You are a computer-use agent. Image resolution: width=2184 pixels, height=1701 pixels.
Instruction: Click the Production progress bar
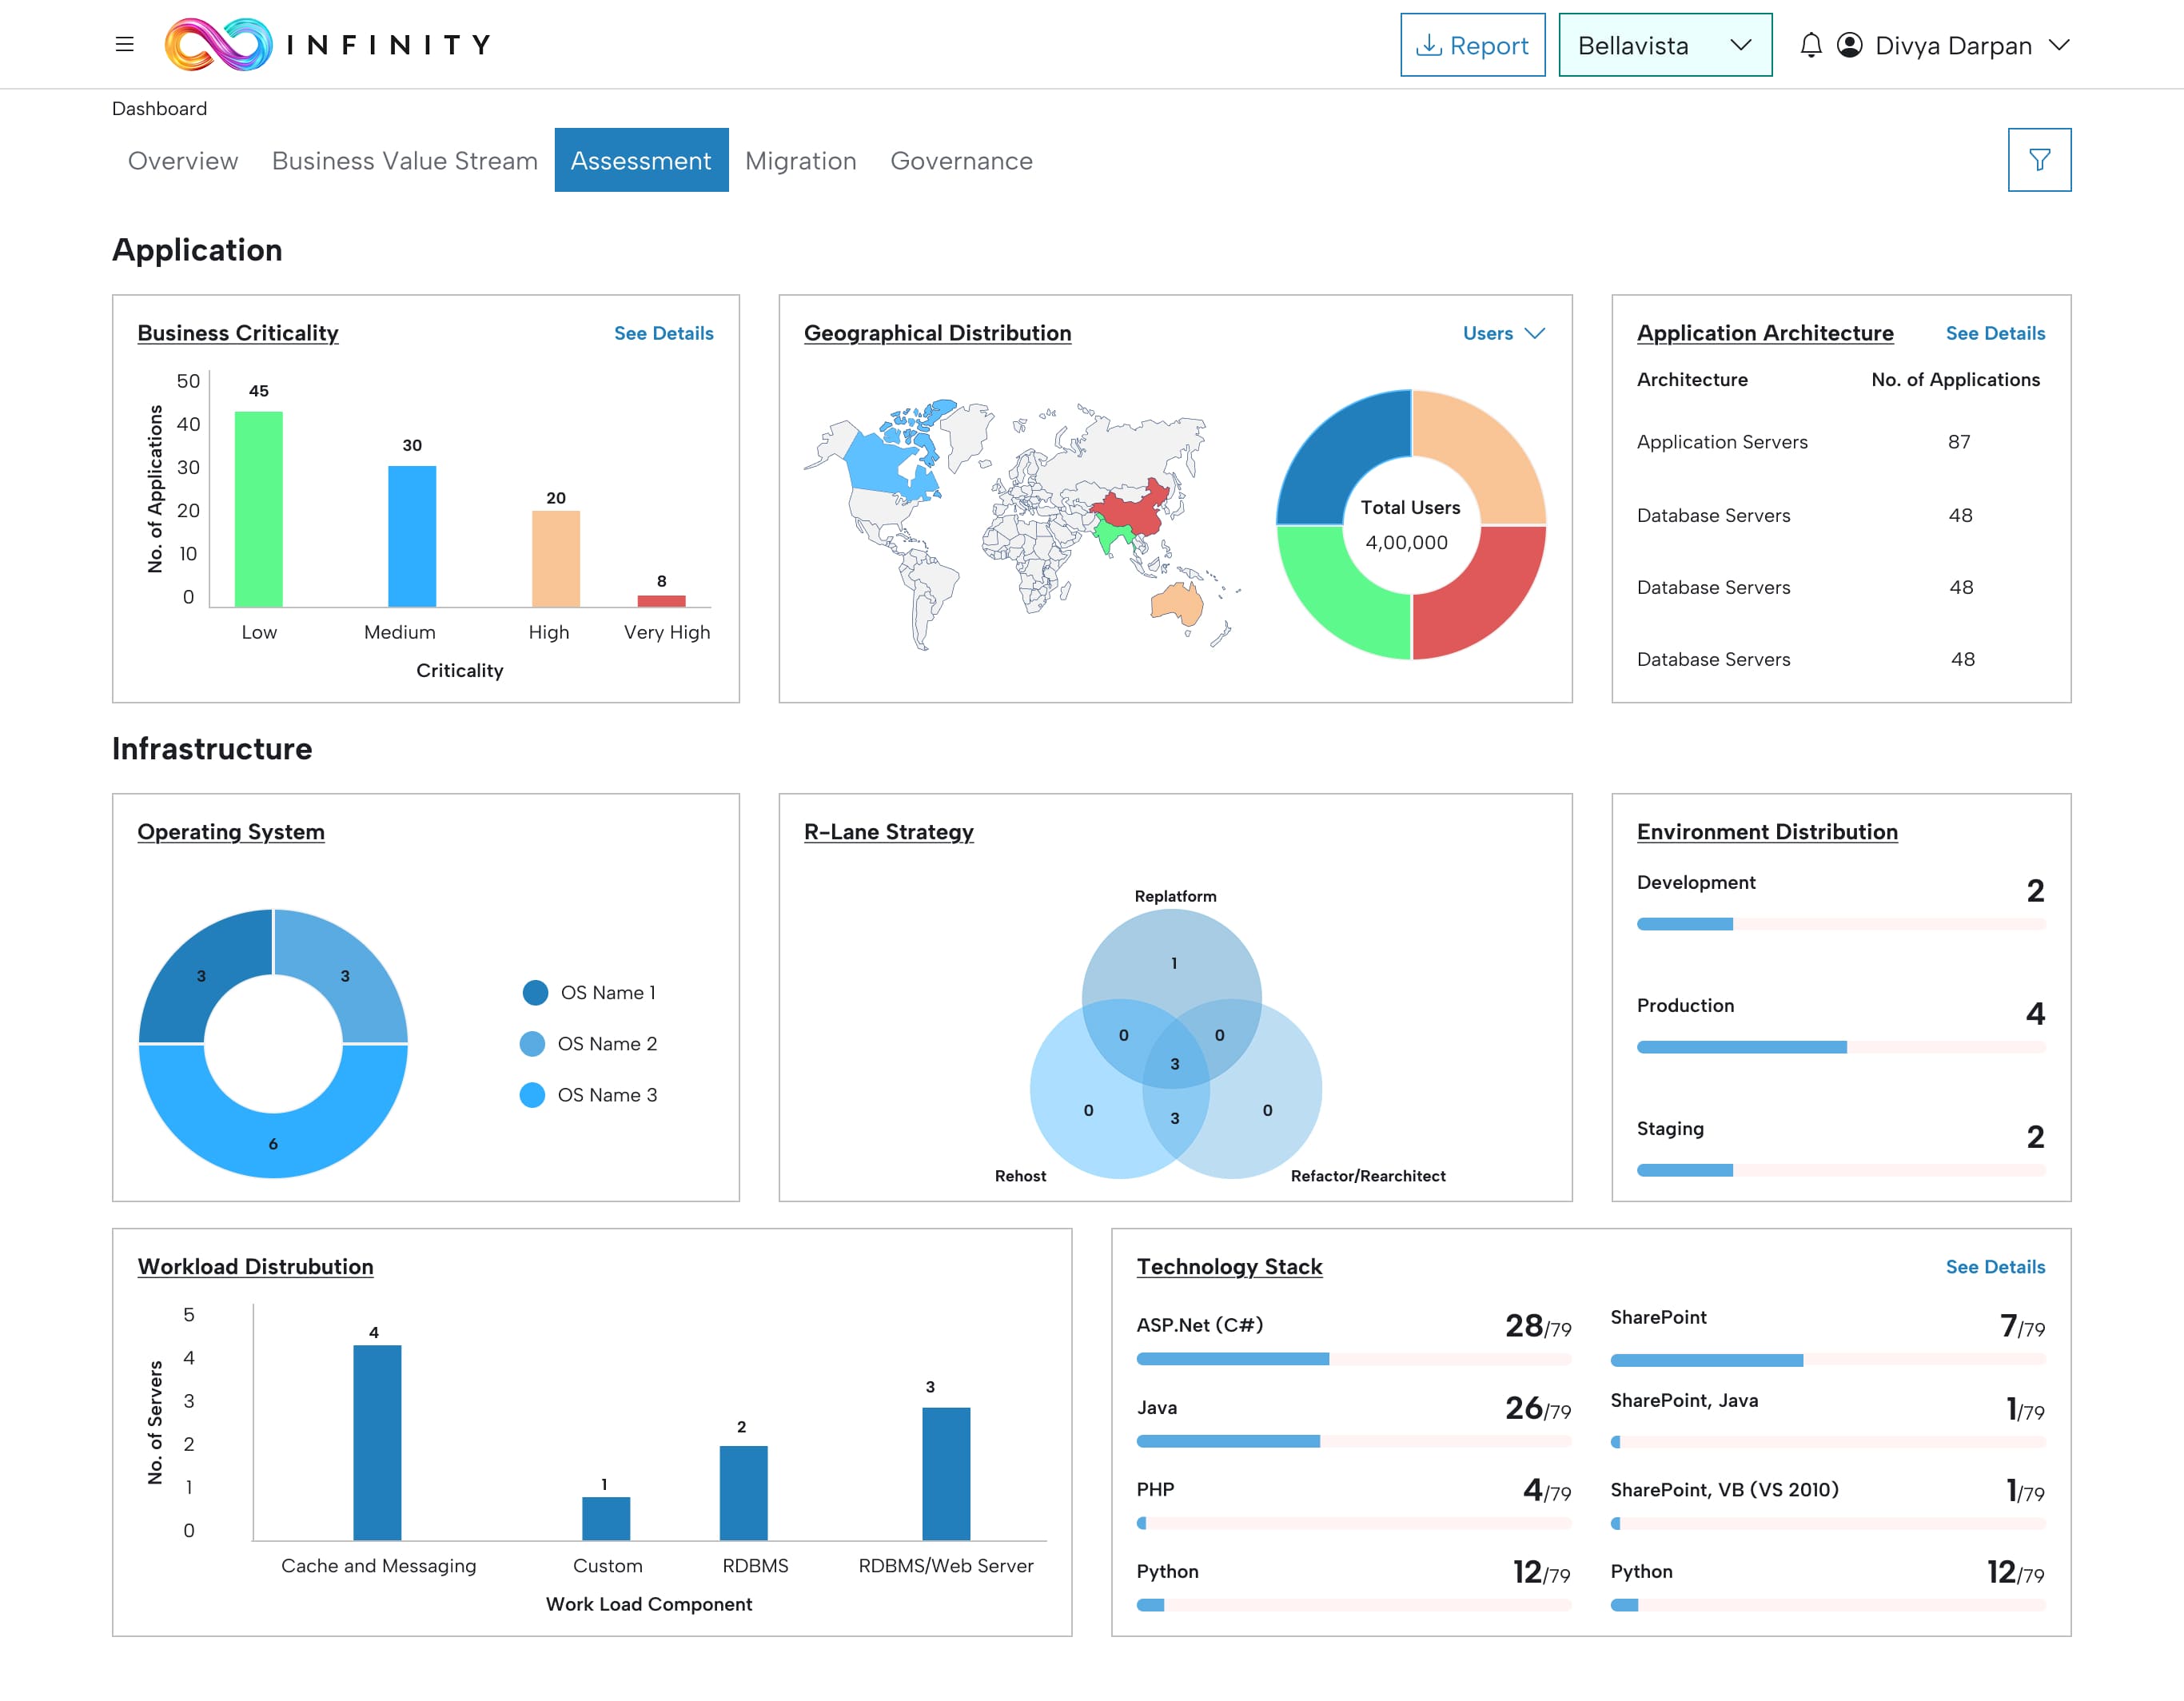click(x=1840, y=1047)
